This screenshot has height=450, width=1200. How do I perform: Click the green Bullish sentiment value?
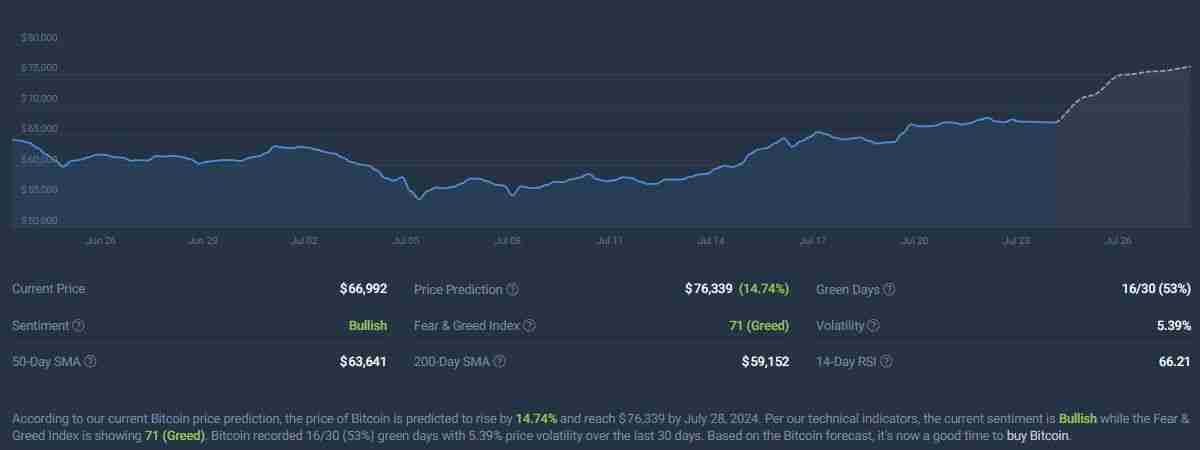pos(367,326)
